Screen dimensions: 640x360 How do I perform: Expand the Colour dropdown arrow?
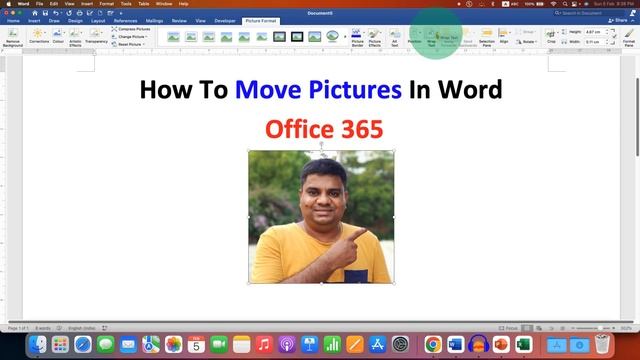point(64,33)
